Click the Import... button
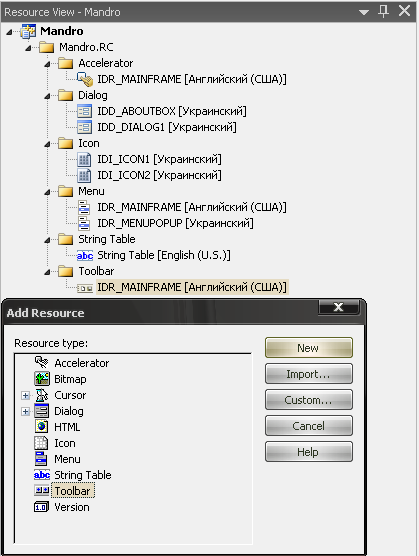Viewport: 419px width, 556px height. (309, 374)
